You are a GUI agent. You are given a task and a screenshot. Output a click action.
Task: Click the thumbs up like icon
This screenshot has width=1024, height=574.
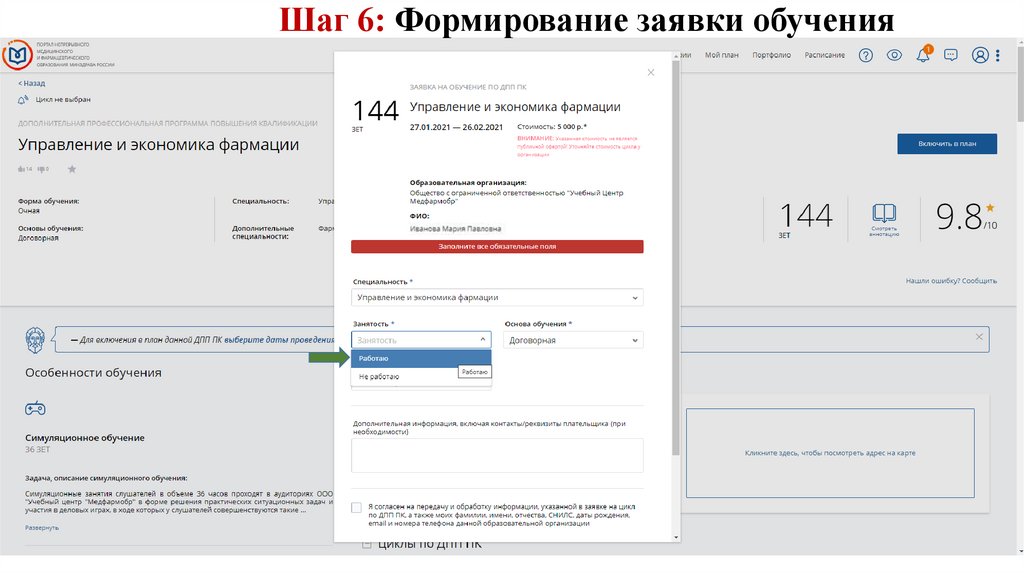(x=22, y=169)
